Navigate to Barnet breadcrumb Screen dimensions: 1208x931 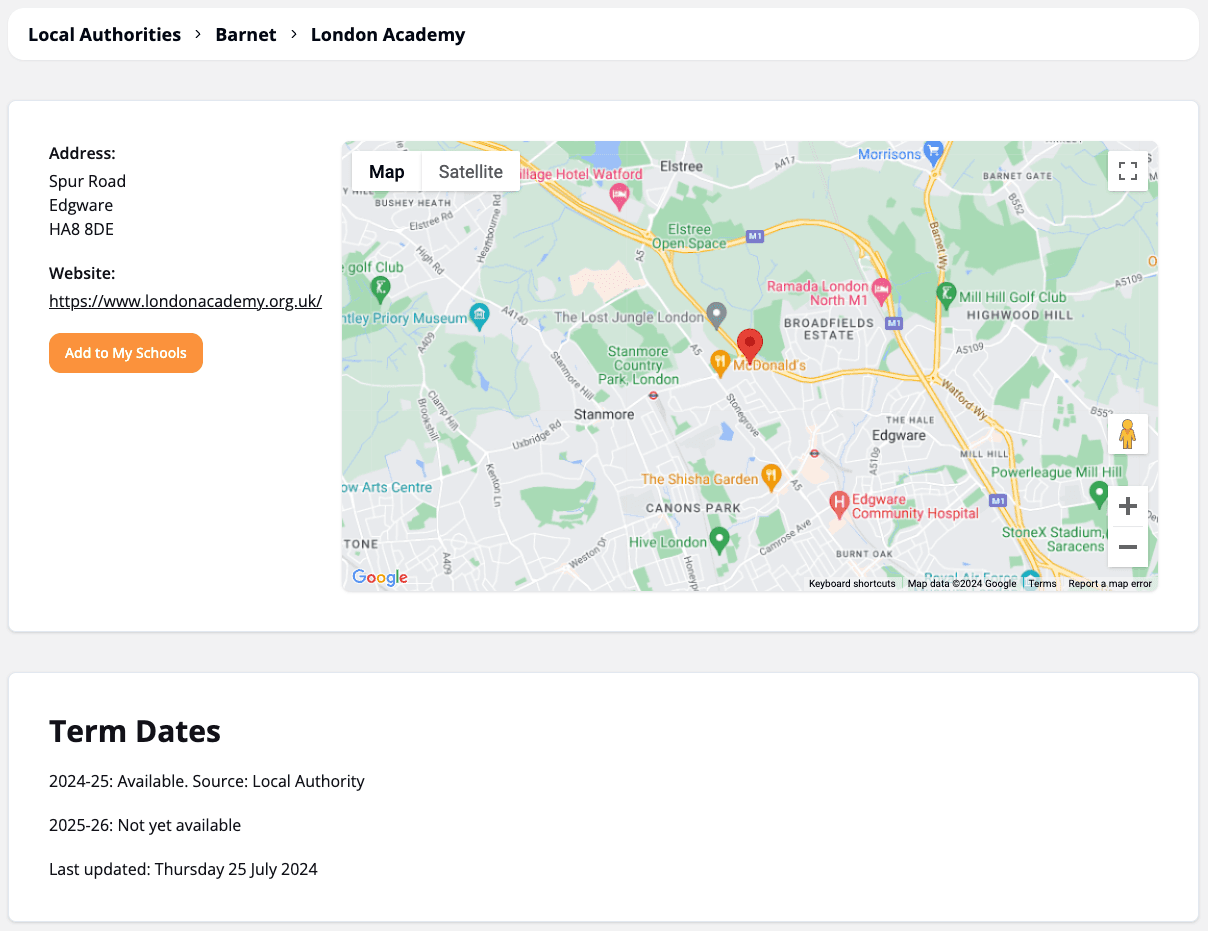pyautogui.click(x=246, y=34)
